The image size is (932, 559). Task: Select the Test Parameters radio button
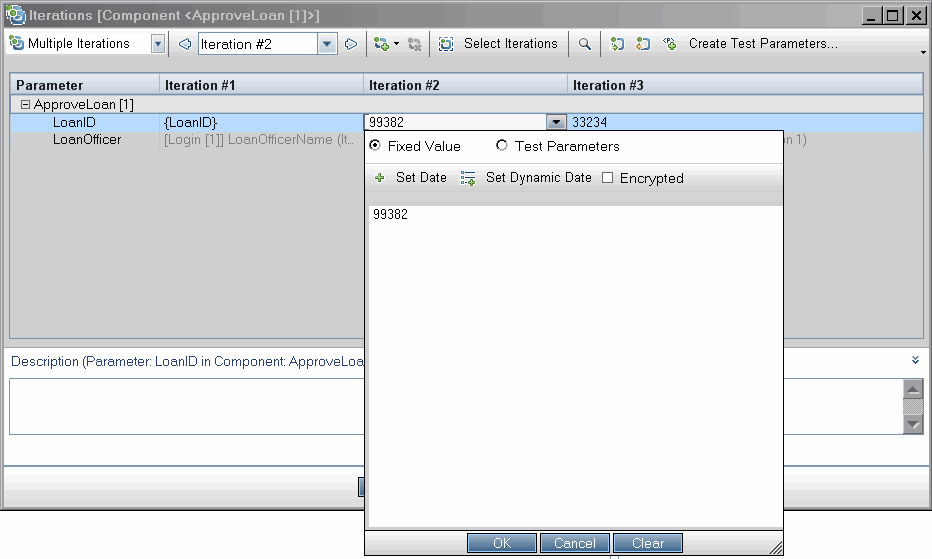pos(502,146)
